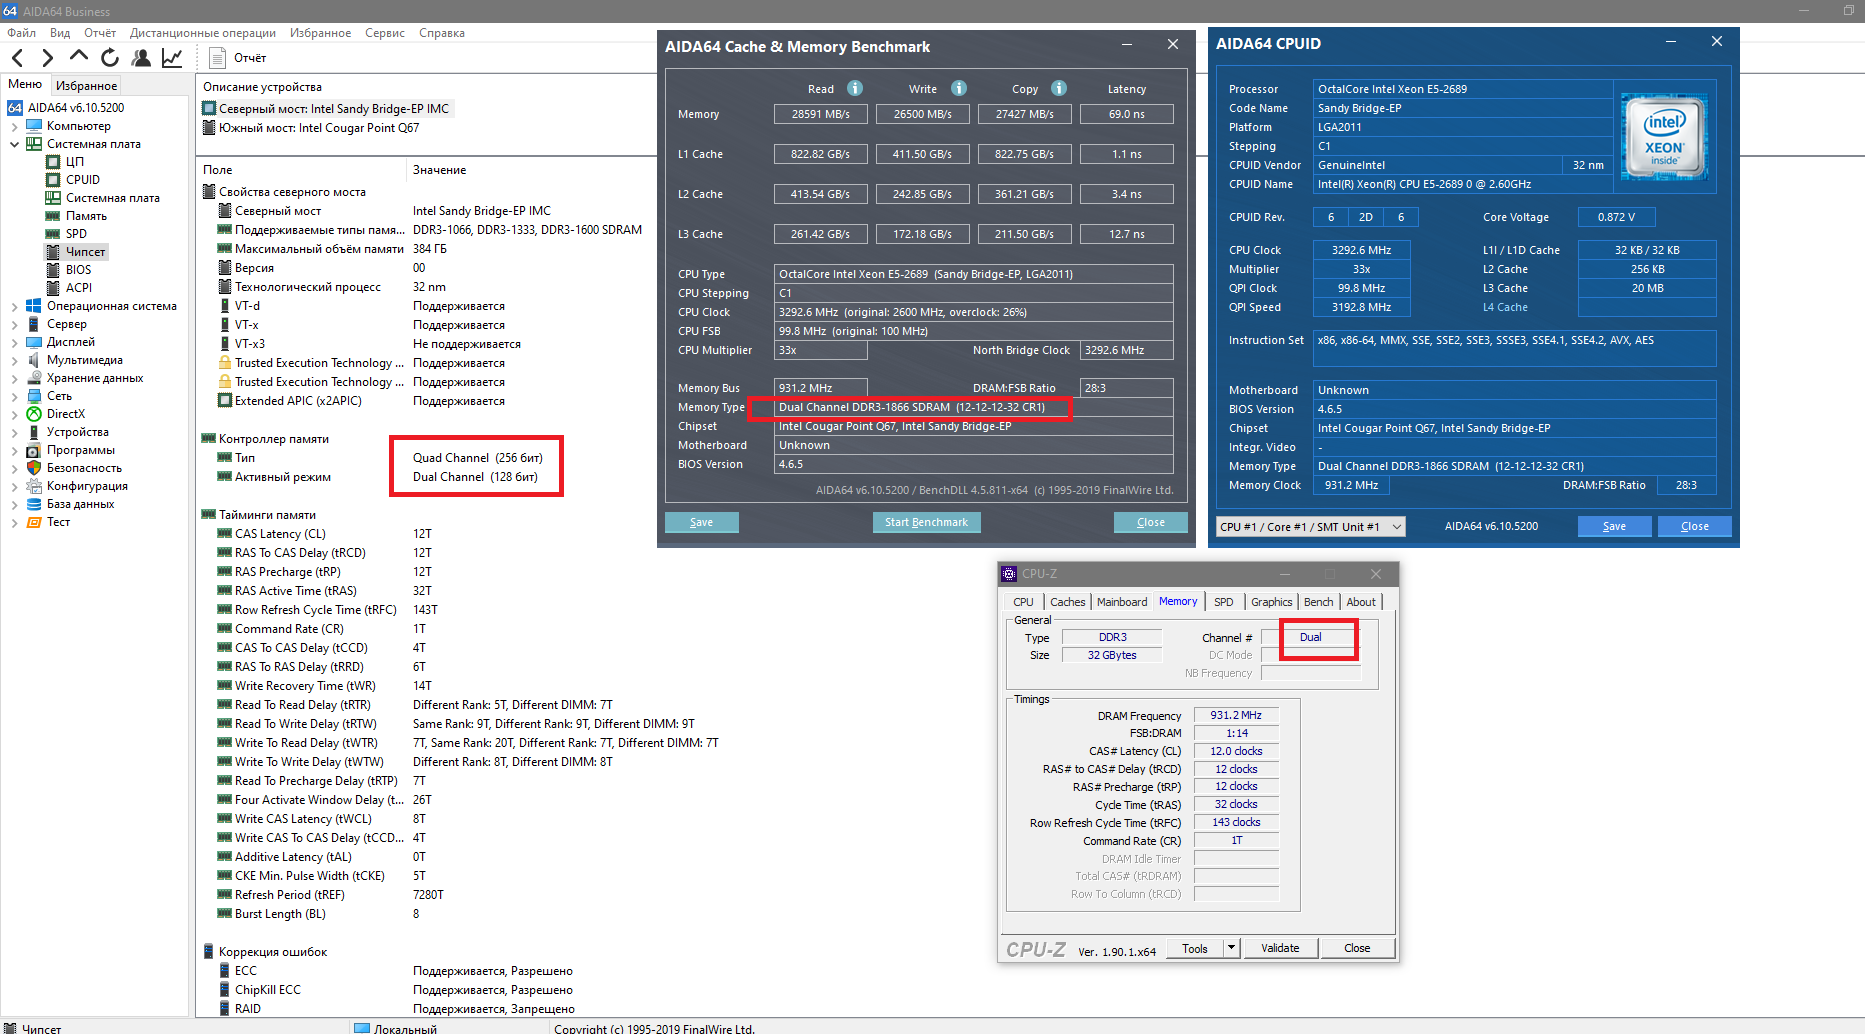Click the Intel Xeon inside logo in CPUID

pyautogui.click(x=1665, y=137)
